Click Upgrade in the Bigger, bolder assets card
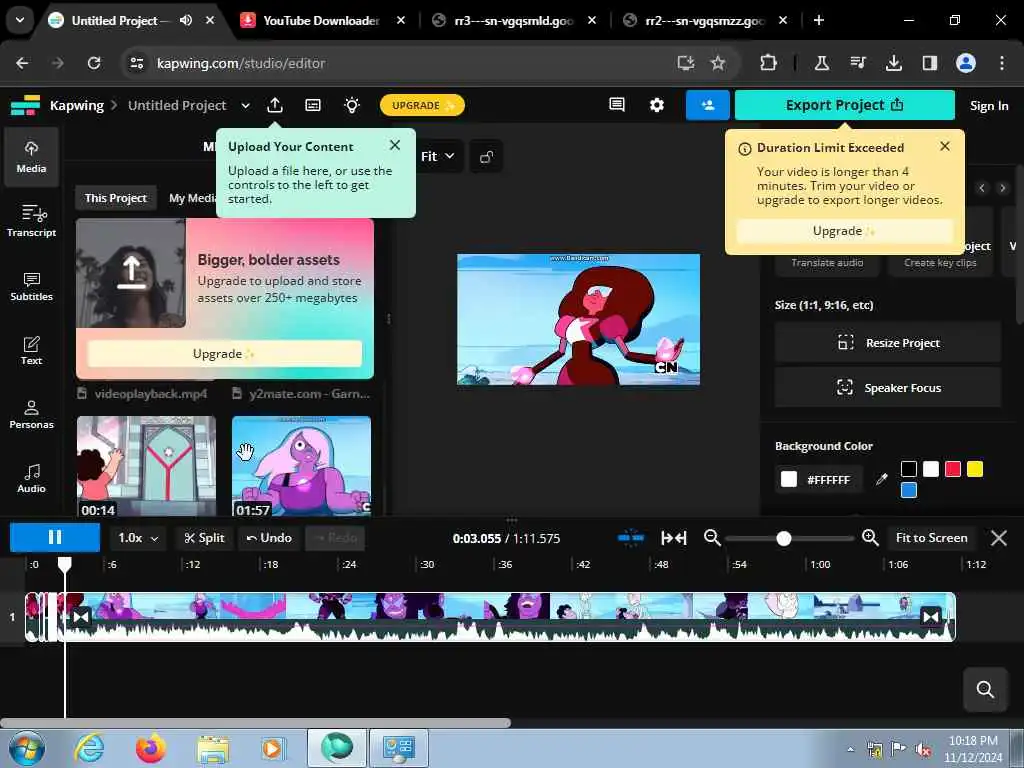Screen dimensions: 1024x768 point(225,353)
